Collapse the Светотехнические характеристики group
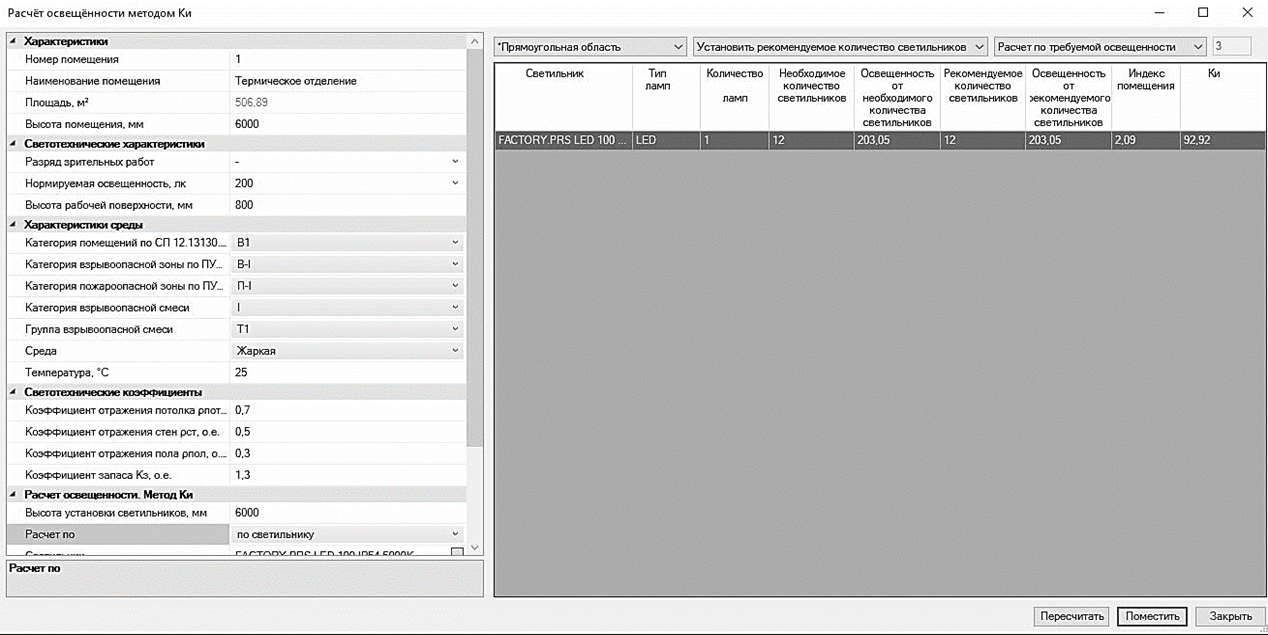Viewport: 1268px width, 635px height. click(x=13, y=144)
